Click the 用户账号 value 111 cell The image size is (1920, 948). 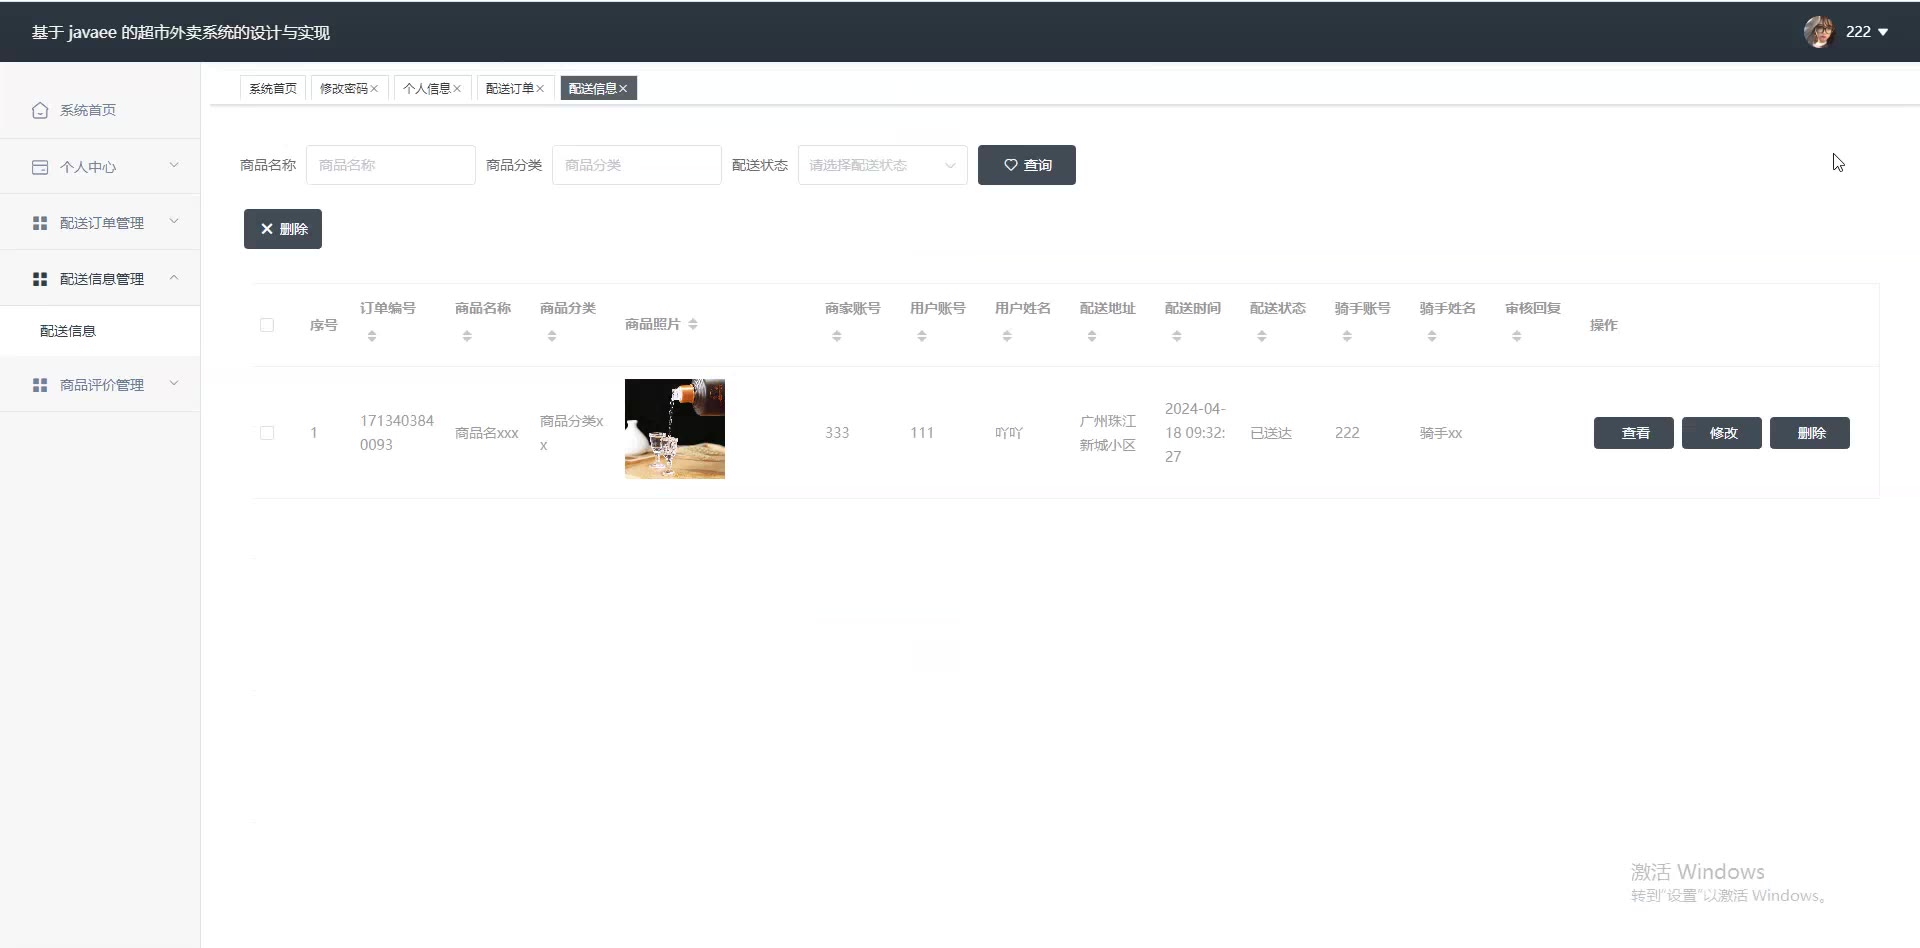point(922,433)
